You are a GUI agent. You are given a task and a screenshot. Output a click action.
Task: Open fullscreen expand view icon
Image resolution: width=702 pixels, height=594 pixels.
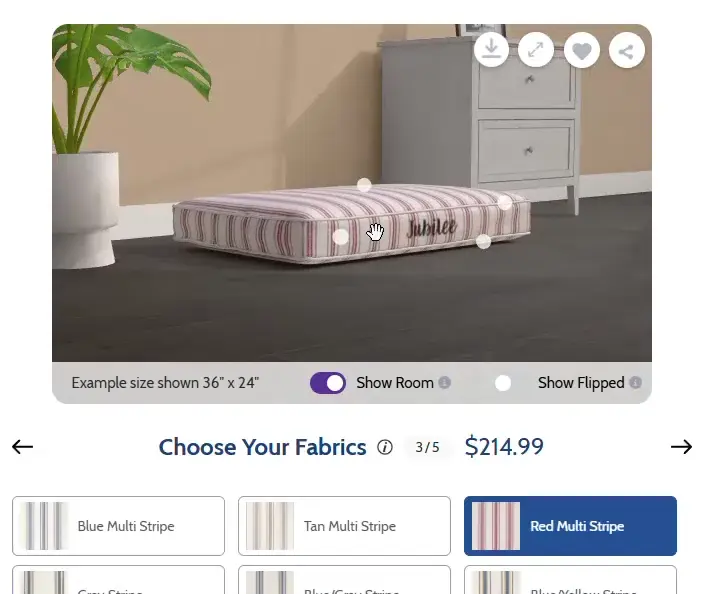pyautogui.click(x=536, y=50)
